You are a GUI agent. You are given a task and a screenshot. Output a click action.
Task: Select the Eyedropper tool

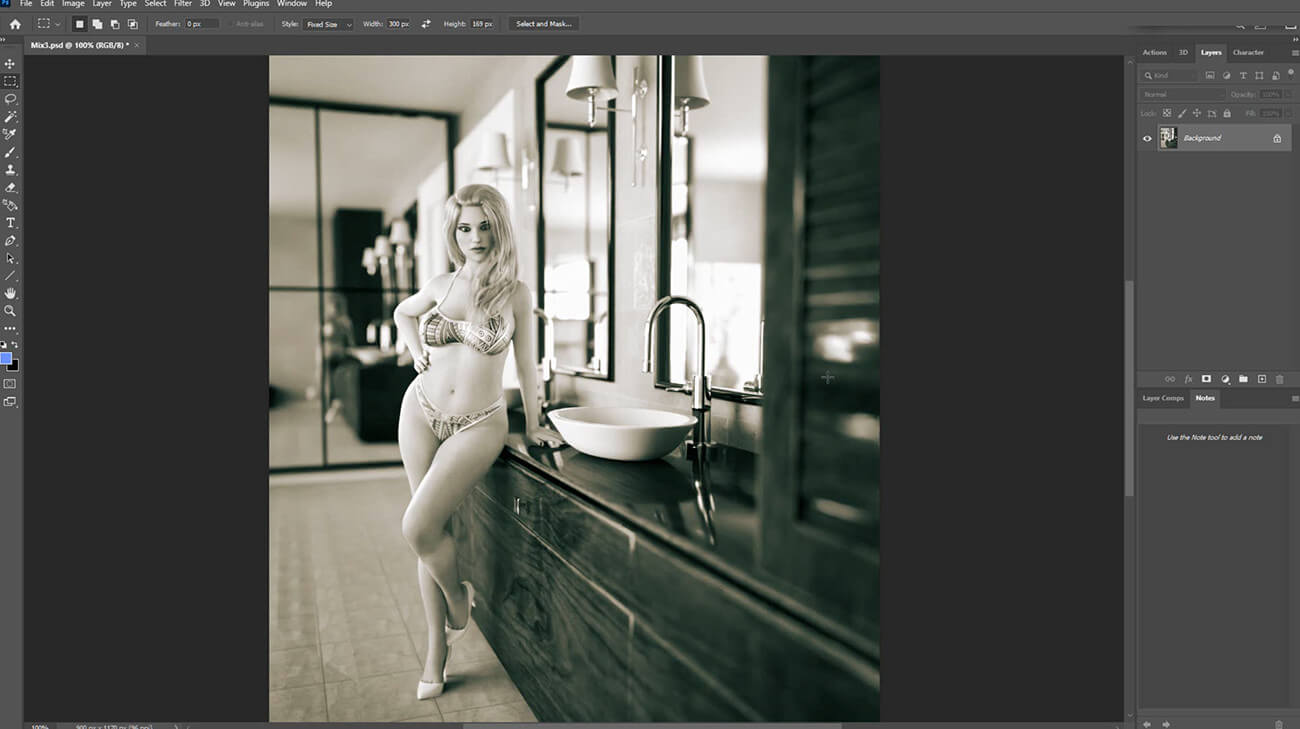click(10, 134)
